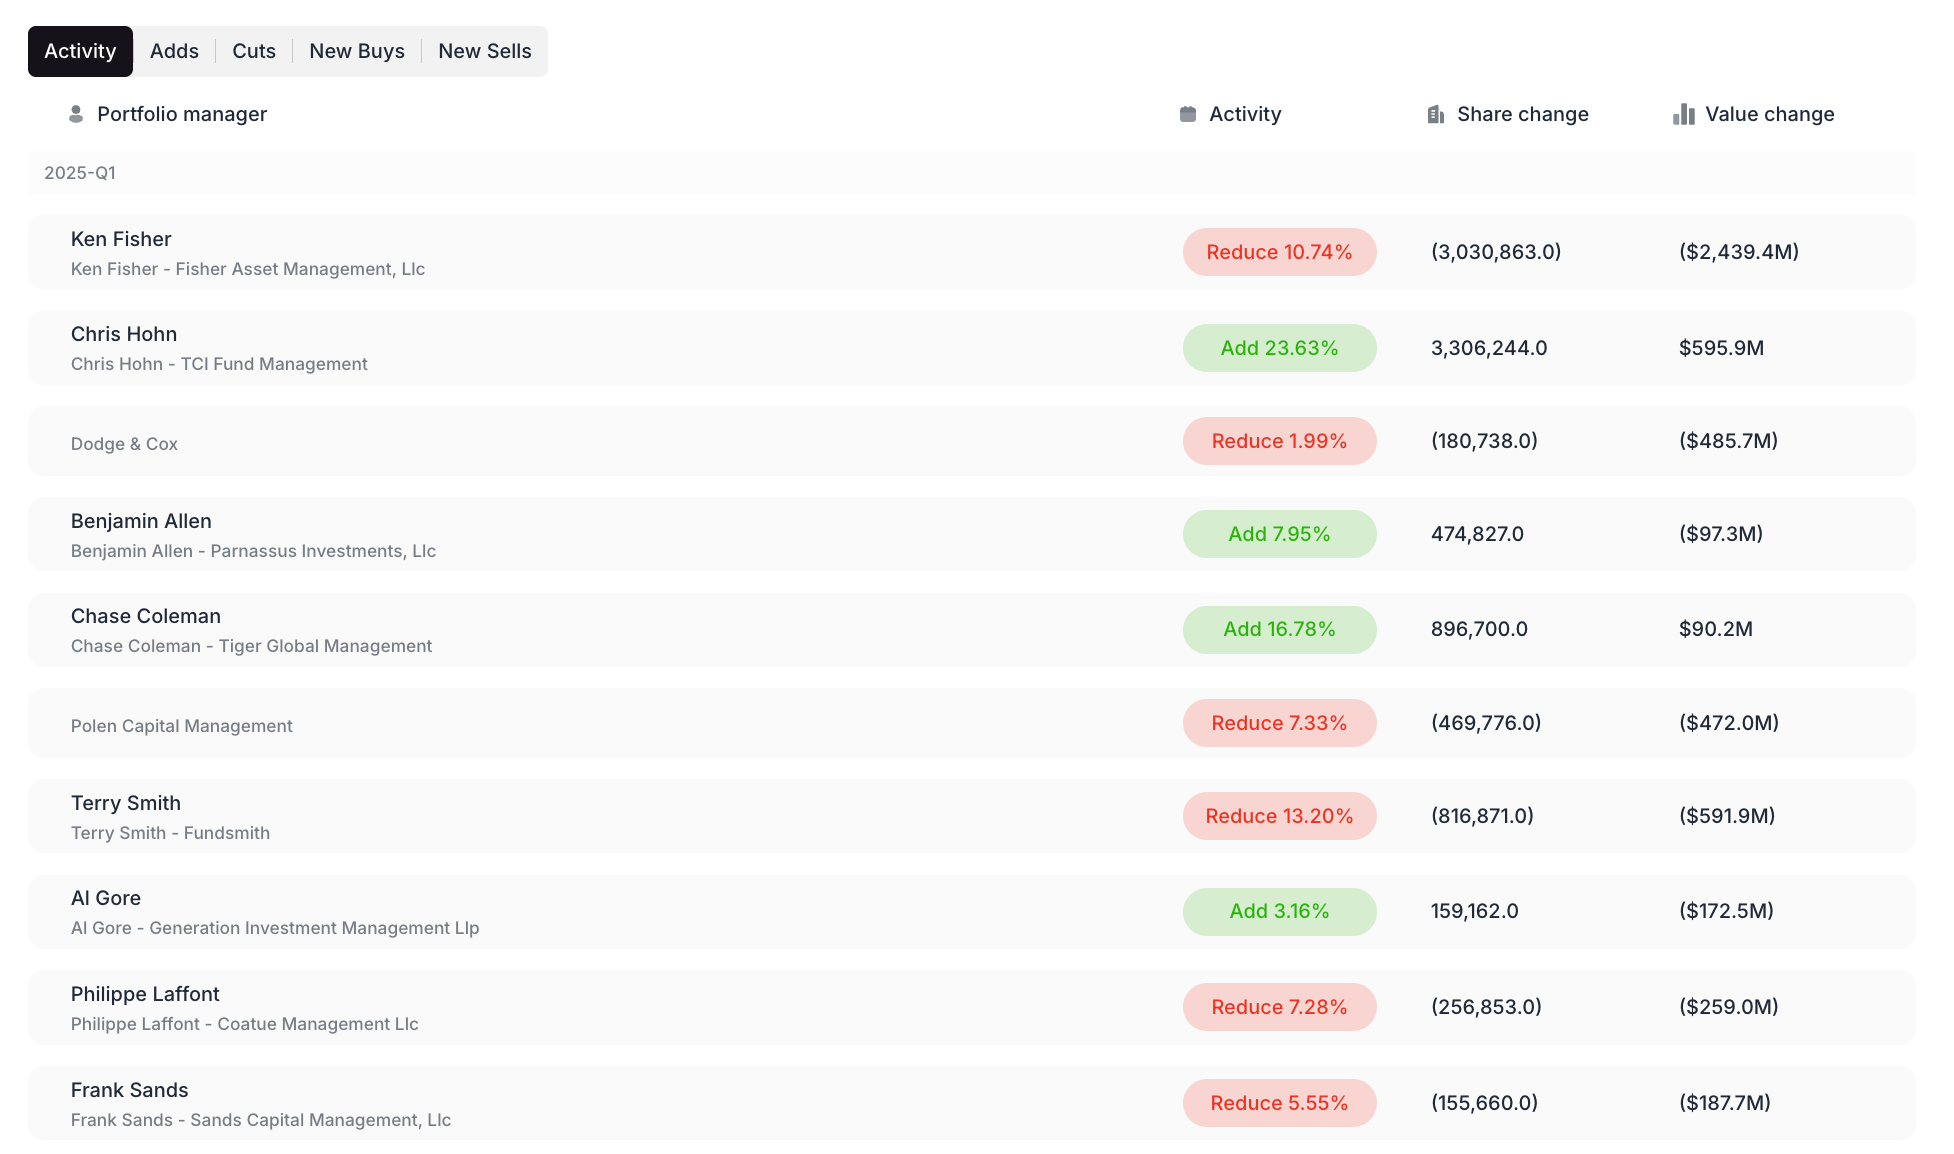Screen dimensions: 1954x1154
Task: Sort by the Value change column header
Action: 1769,114
